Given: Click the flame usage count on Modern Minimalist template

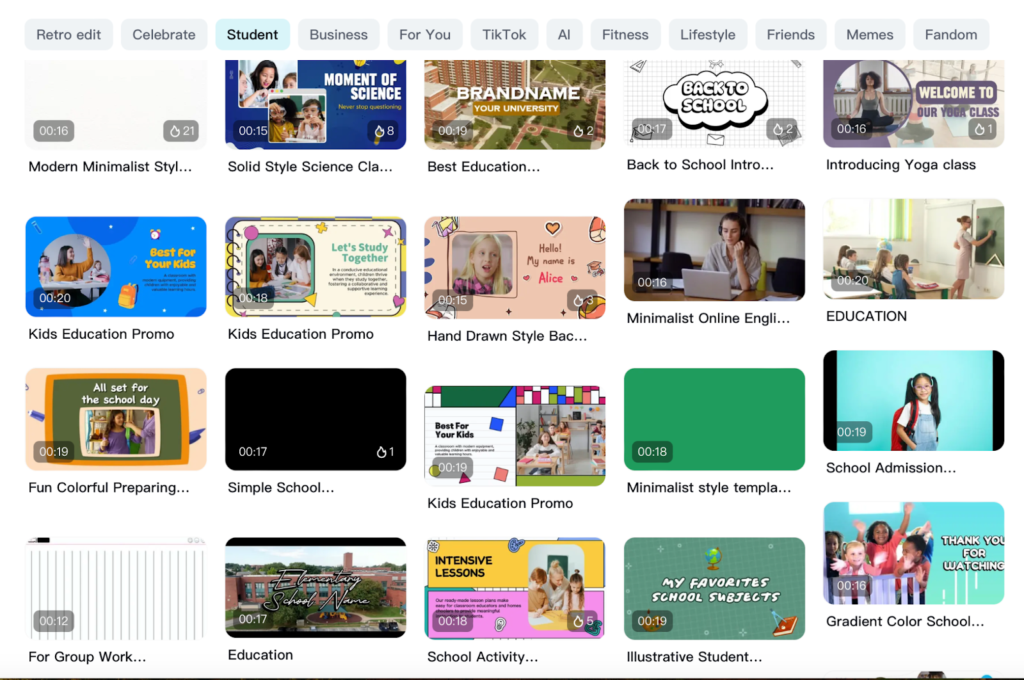Looking at the screenshot, I should coord(182,131).
